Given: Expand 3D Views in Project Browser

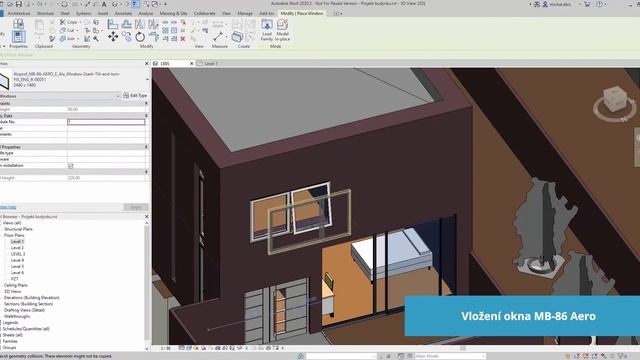Looking at the screenshot, I should (12, 291).
